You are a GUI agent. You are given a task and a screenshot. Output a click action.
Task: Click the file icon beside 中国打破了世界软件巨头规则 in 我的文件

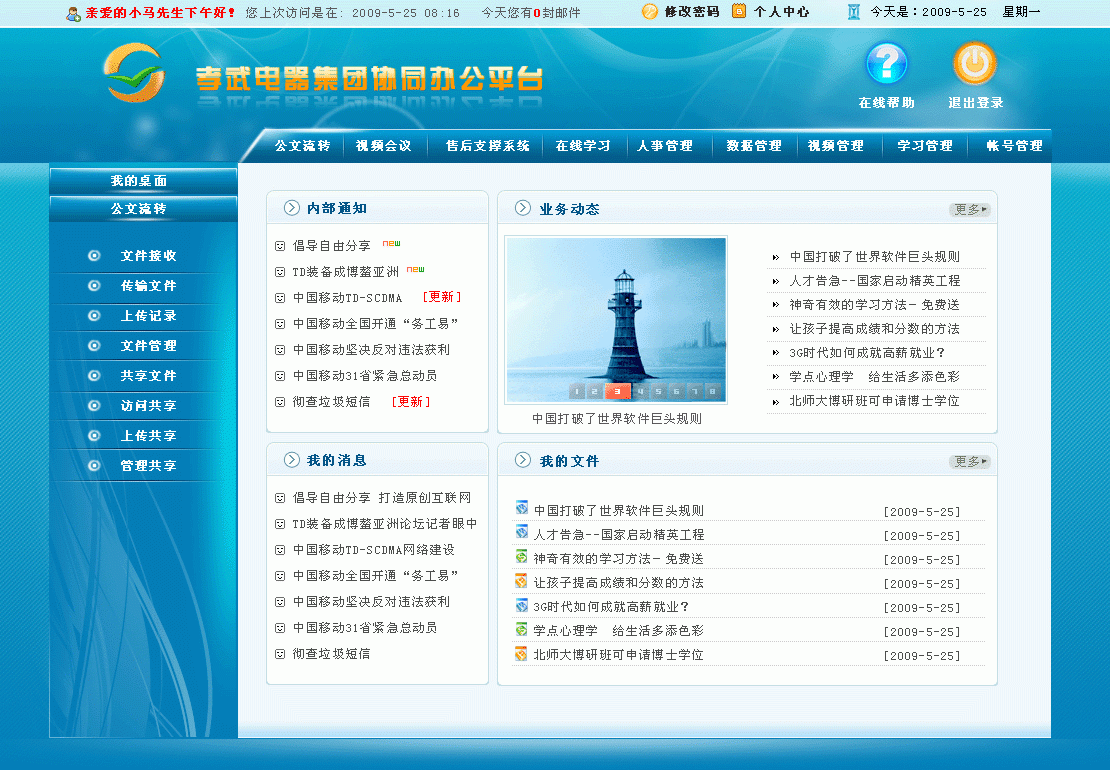coord(522,507)
